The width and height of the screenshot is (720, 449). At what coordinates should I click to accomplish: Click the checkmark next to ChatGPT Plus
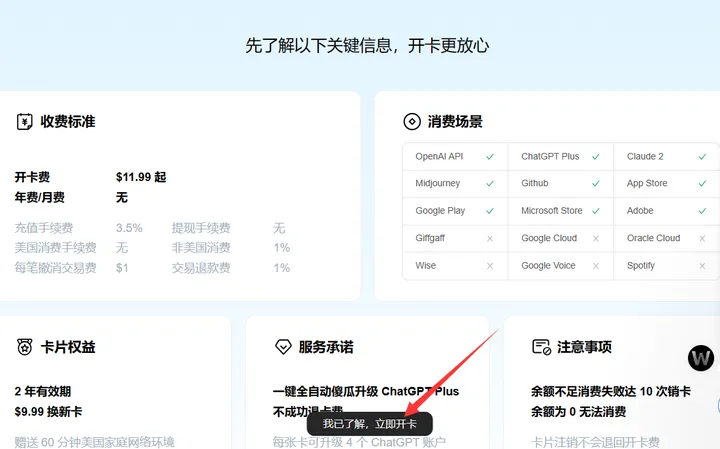(x=595, y=157)
